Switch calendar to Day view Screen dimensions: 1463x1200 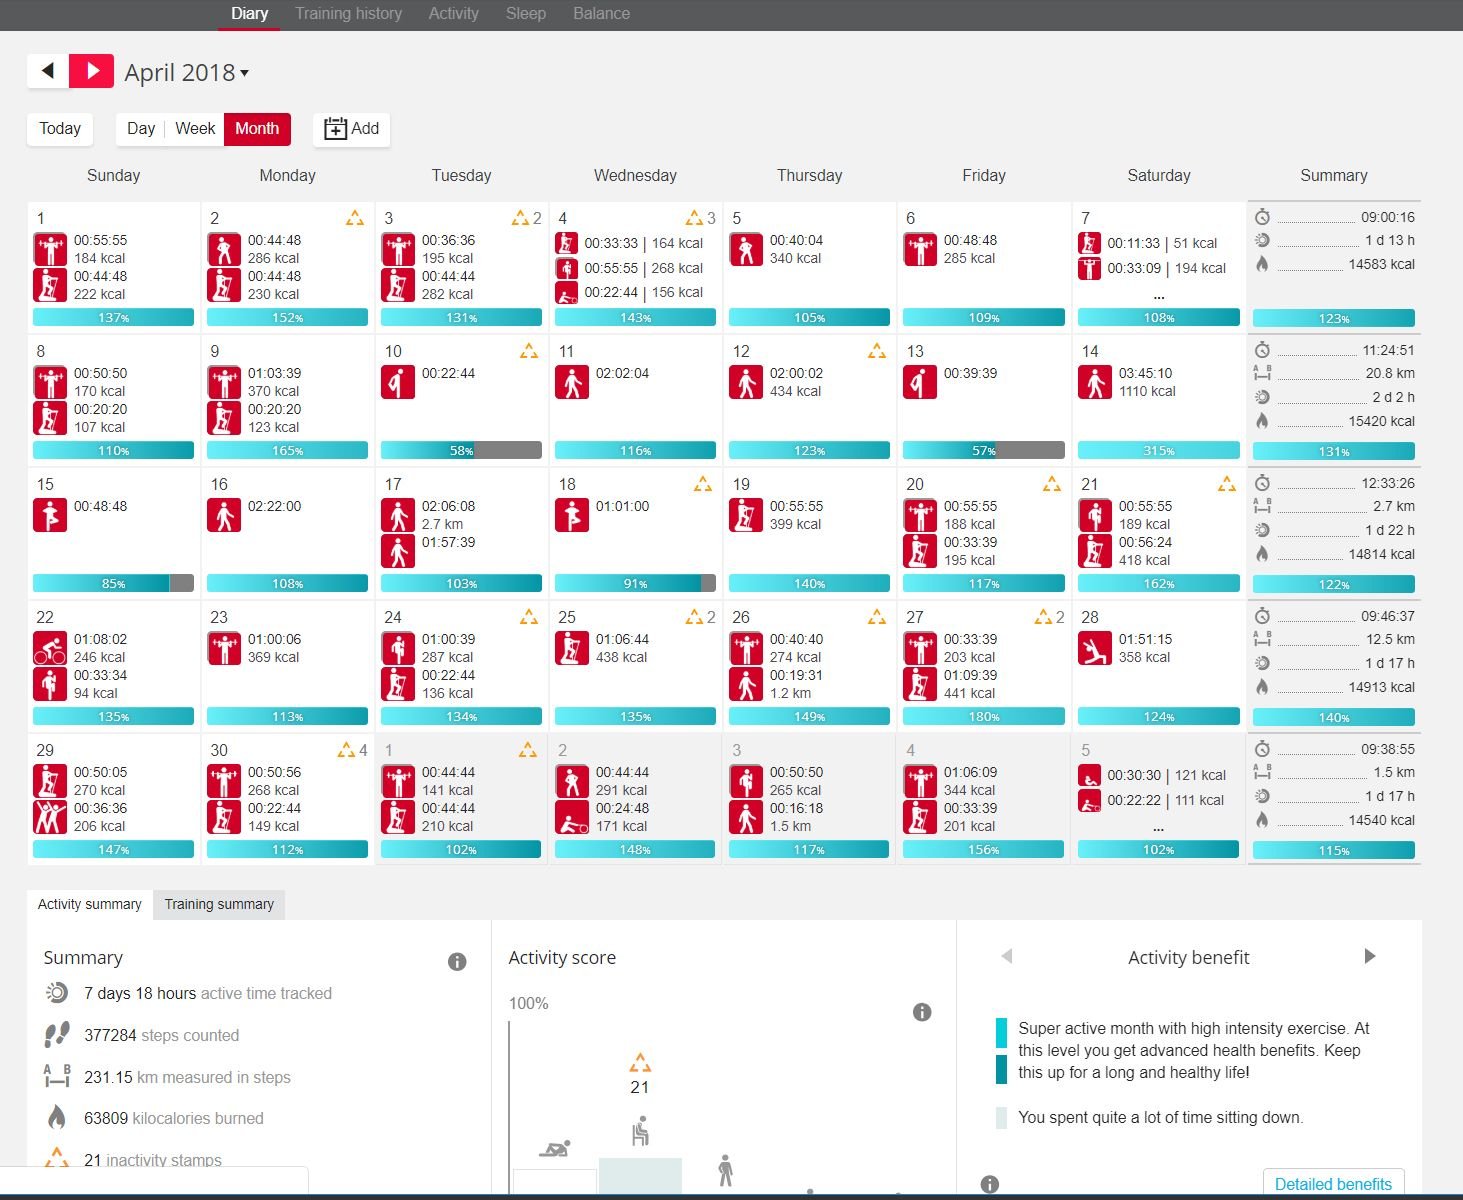point(141,129)
